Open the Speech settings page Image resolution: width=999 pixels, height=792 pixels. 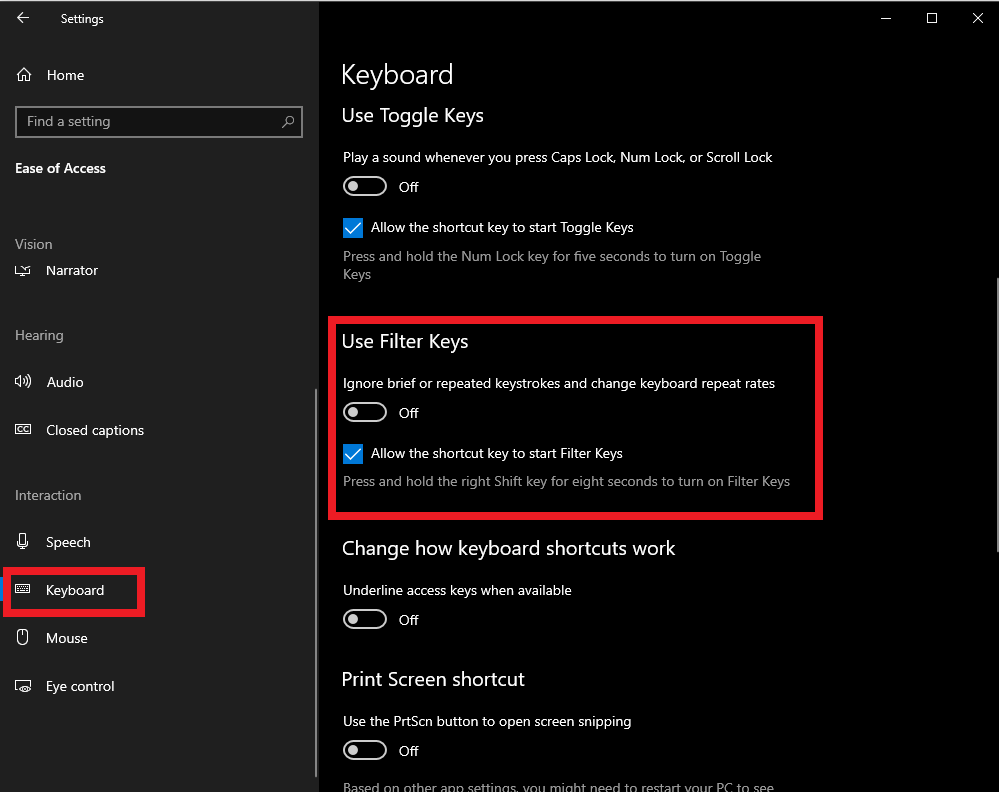(68, 542)
